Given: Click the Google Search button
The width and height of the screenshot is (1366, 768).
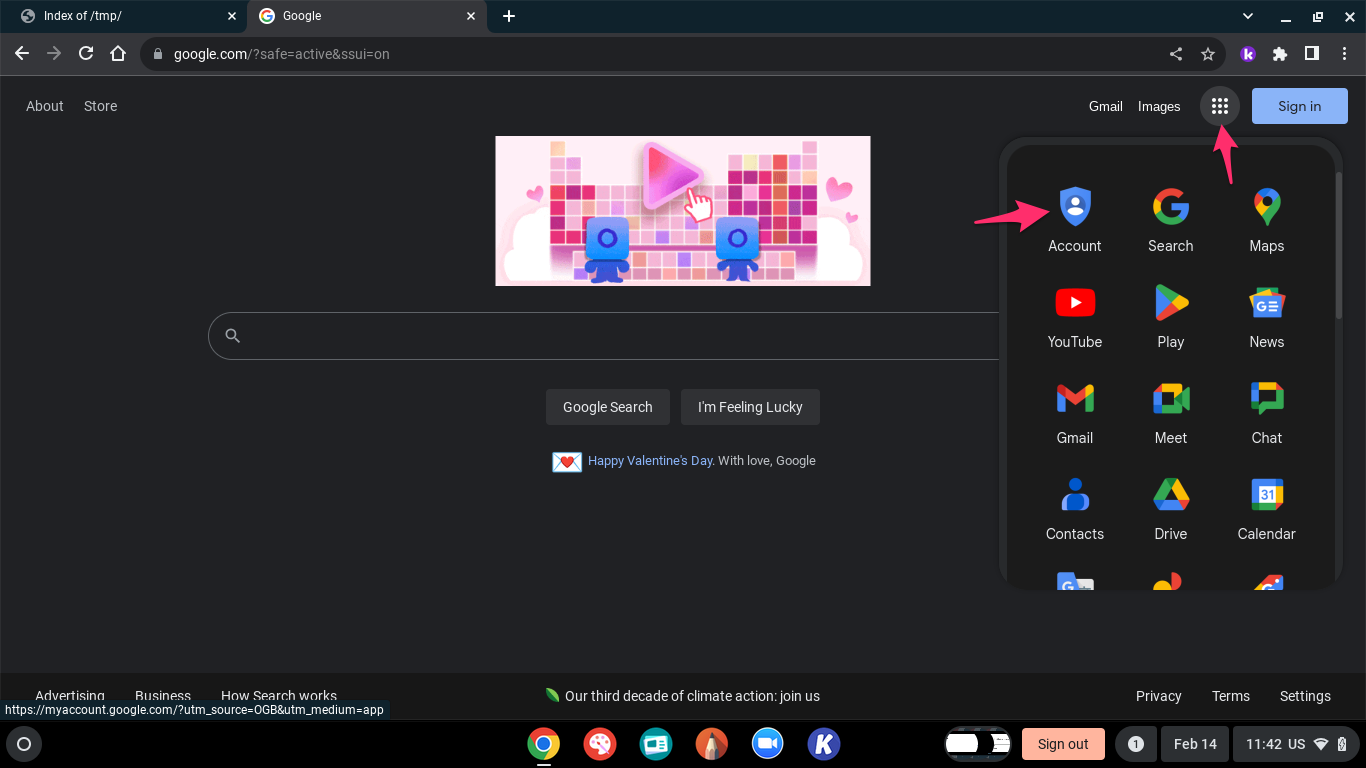Looking at the screenshot, I should tap(607, 407).
